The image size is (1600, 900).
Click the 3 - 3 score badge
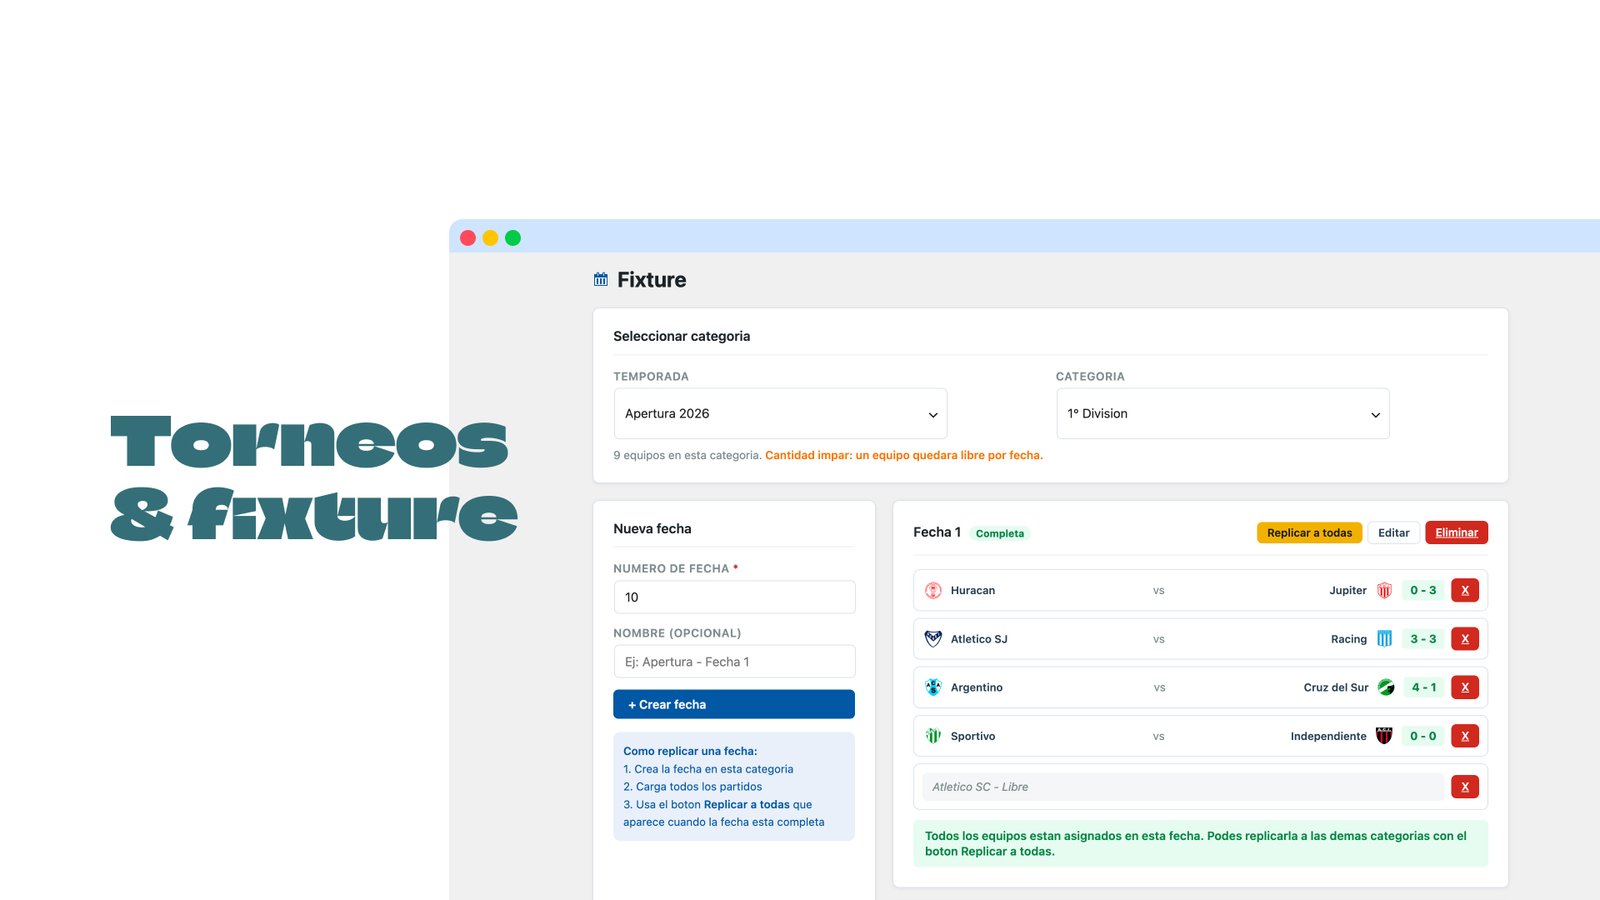[x=1423, y=639]
